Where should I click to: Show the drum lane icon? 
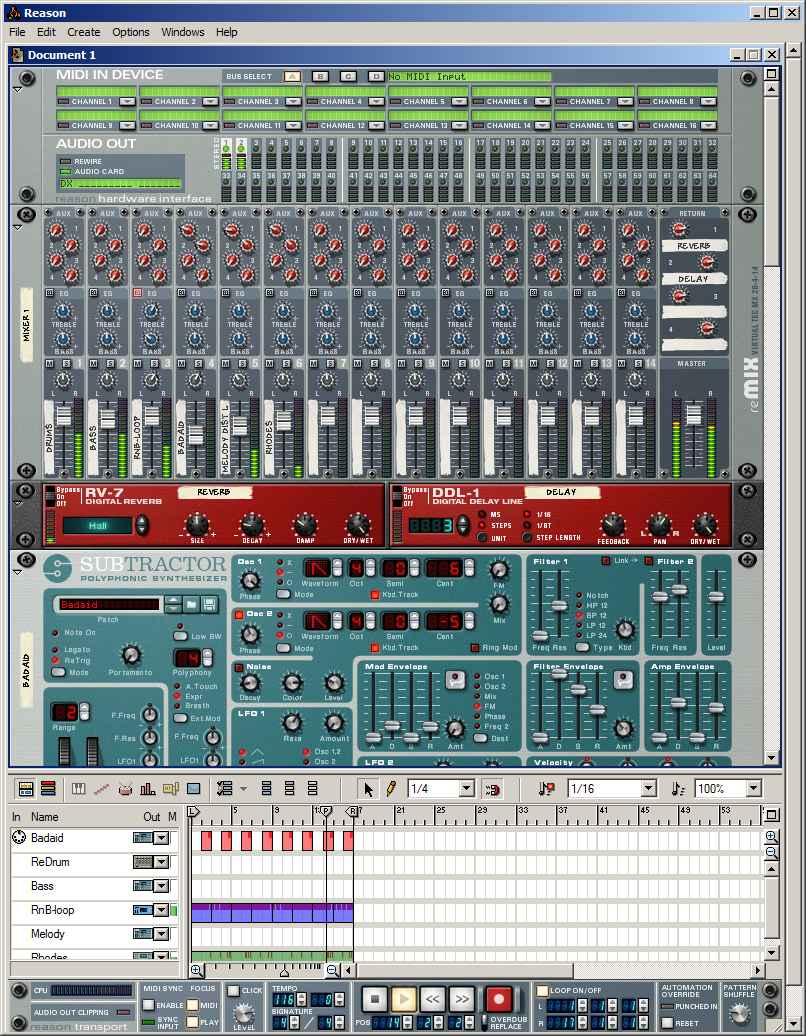click(x=125, y=788)
